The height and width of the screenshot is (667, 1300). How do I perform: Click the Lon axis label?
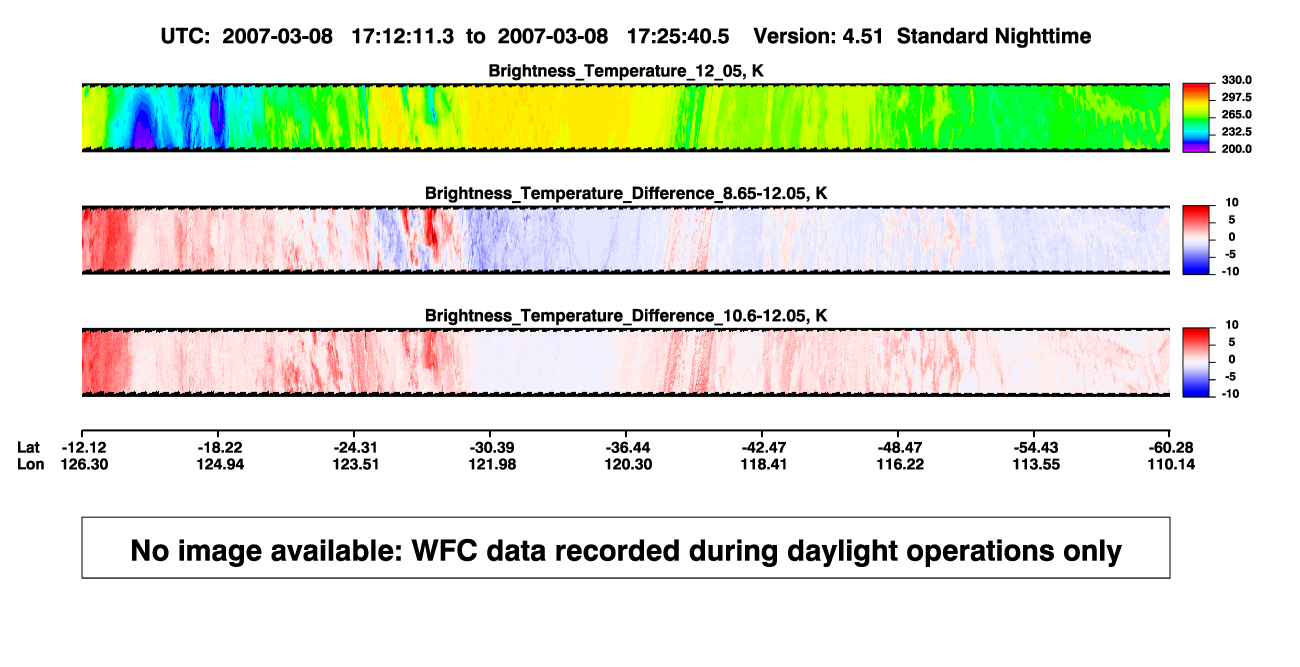point(30,464)
